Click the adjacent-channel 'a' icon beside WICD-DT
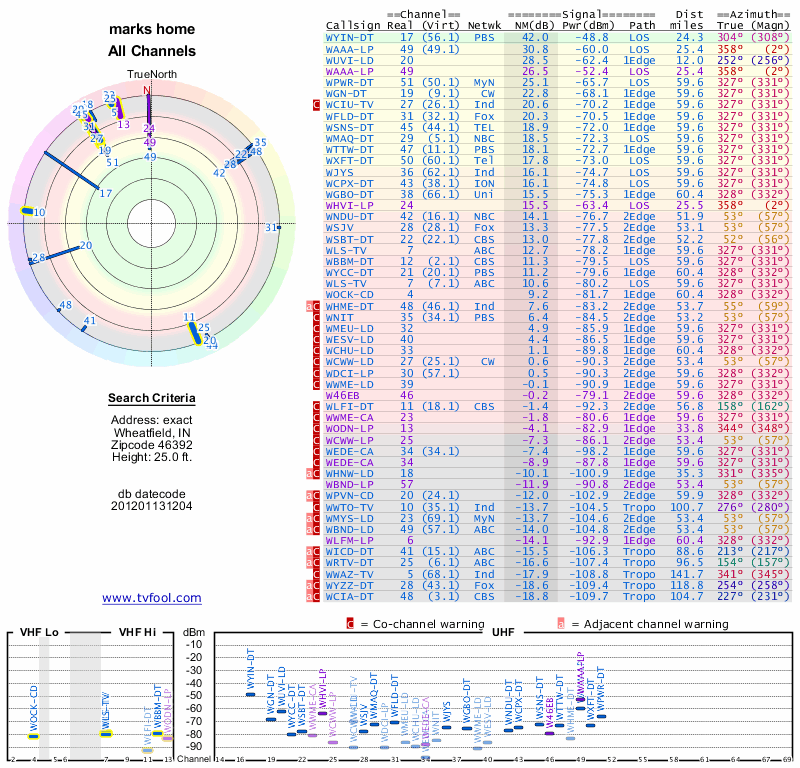800x768 pixels. point(309,552)
